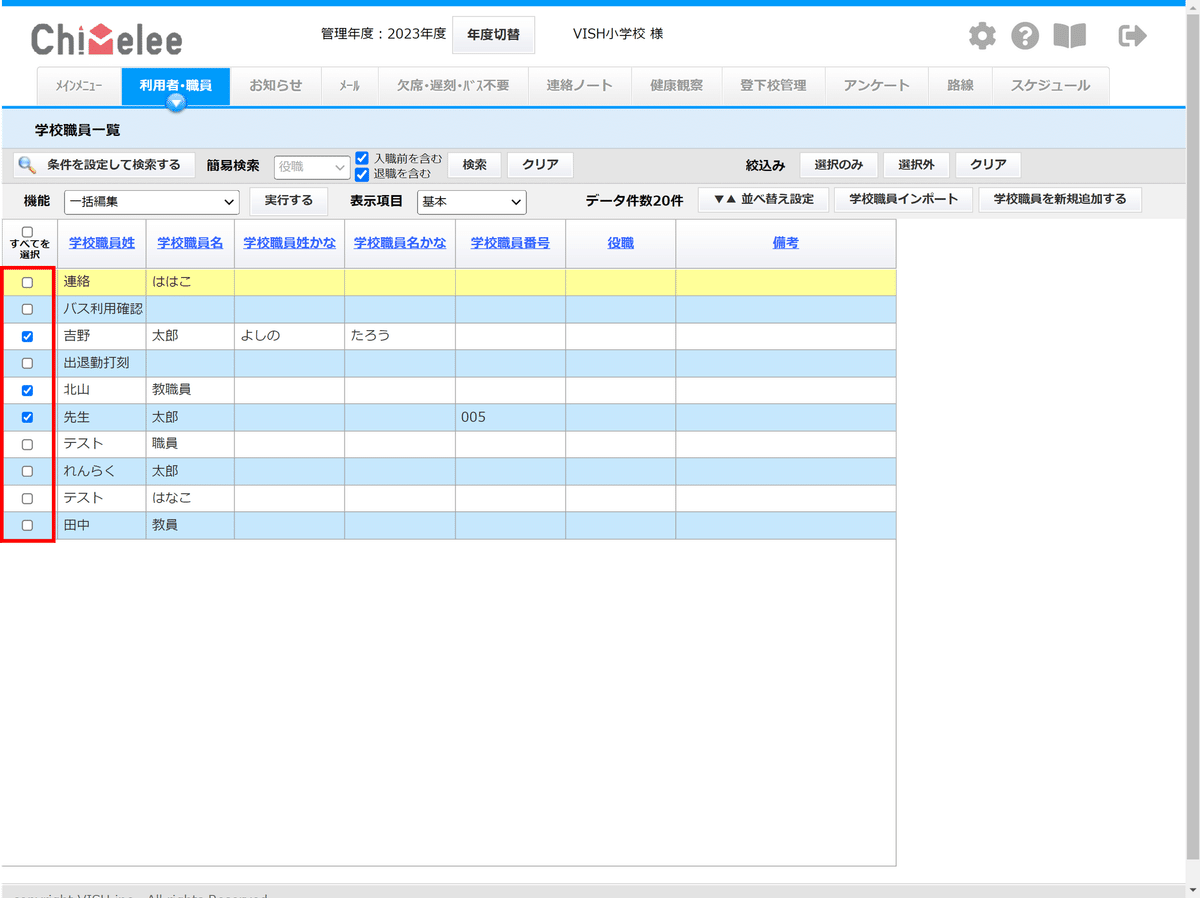Toggle the 入職前を含む checkbox
The height and width of the screenshot is (898, 1200).
362,158
